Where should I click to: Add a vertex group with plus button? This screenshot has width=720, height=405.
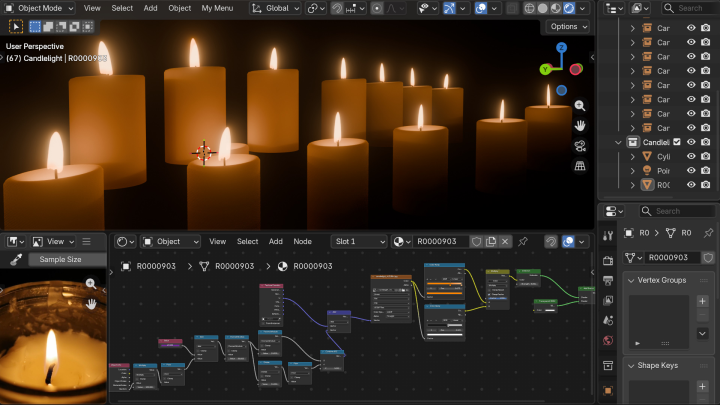click(x=702, y=301)
